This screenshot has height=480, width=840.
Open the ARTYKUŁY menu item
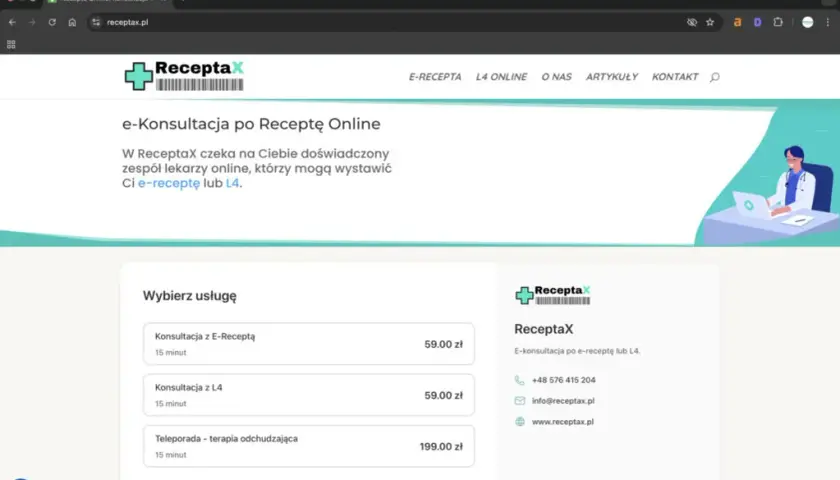(x=612, y=77)
